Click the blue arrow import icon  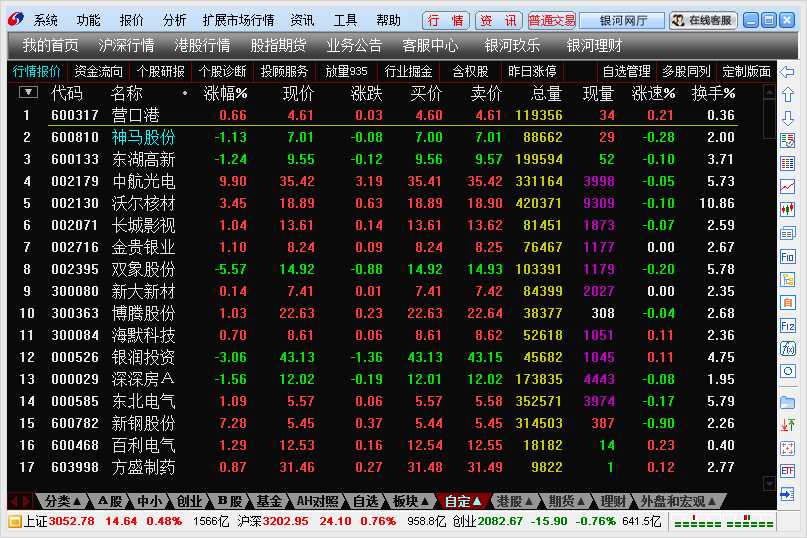point(787,494)
